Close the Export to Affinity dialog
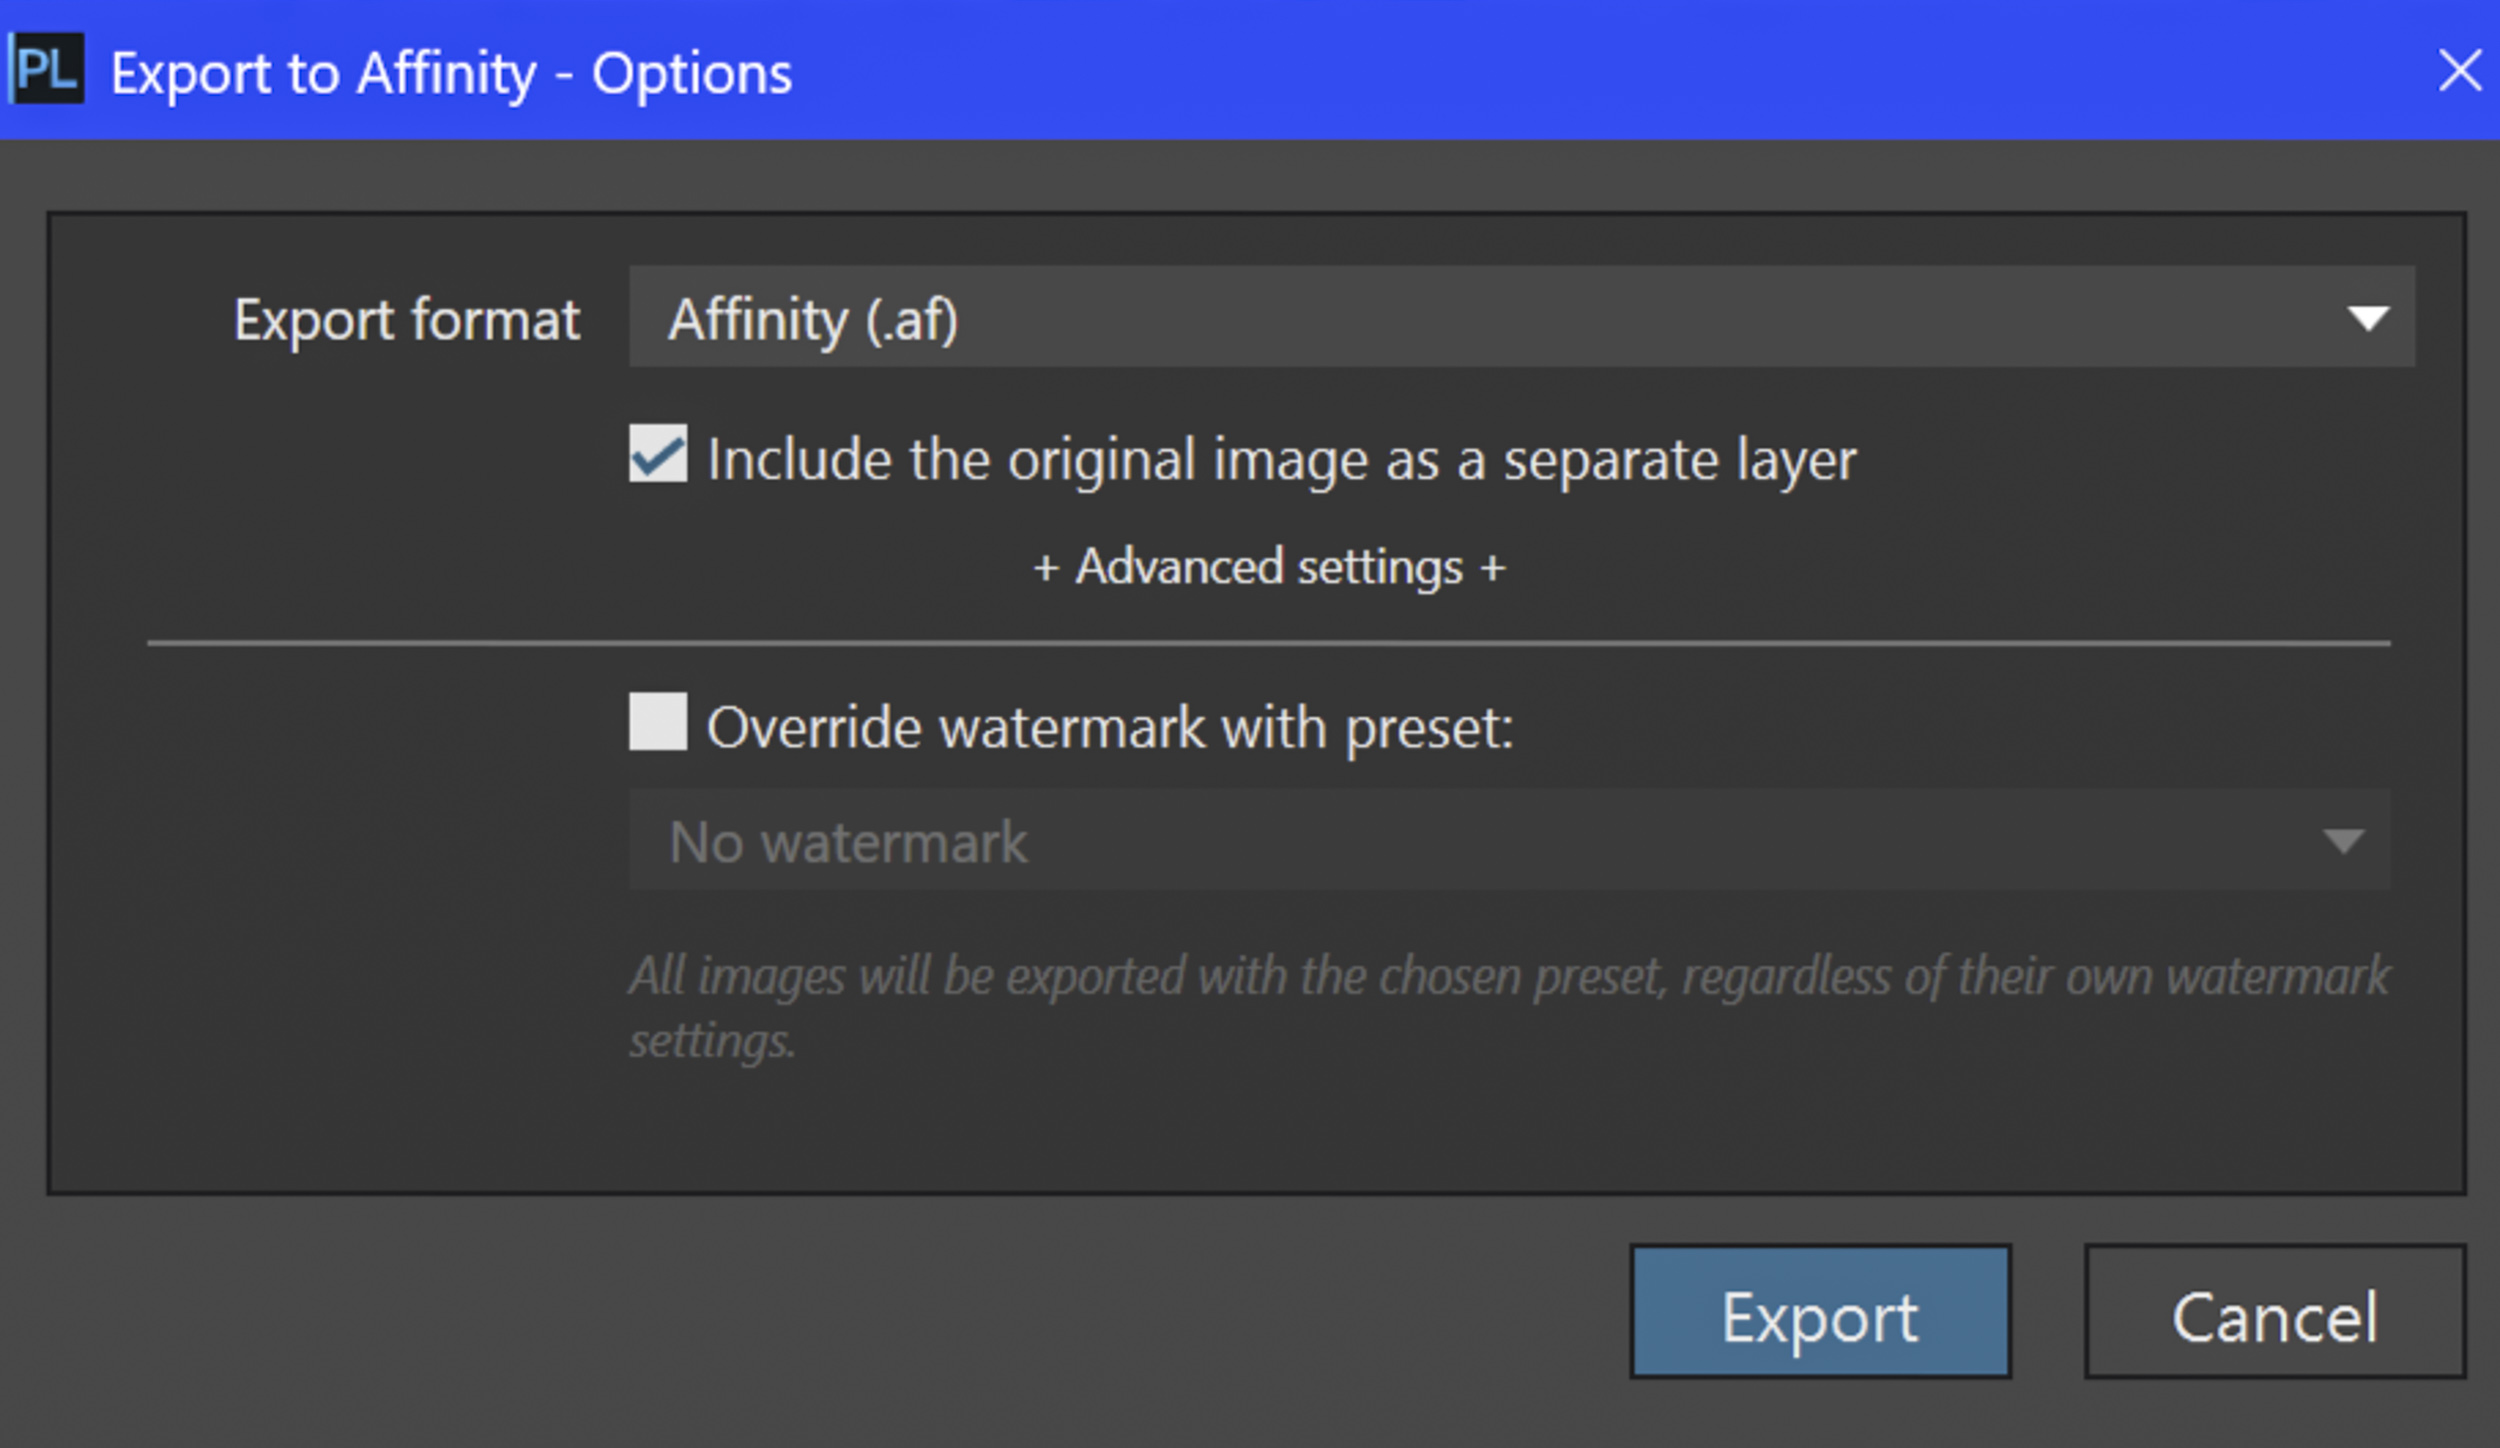 [x=2459, y=71]
